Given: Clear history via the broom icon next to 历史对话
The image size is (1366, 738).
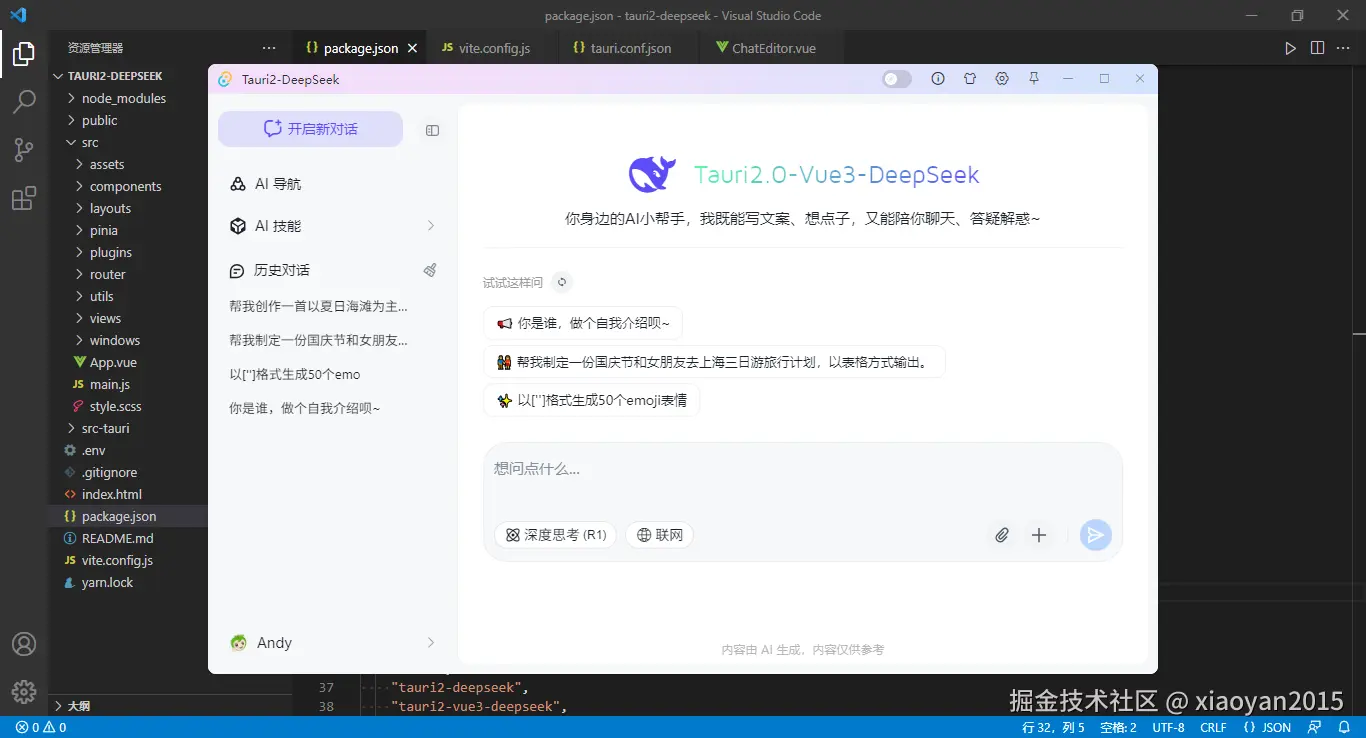Looking at the screenshot, I should pos(429,270).
